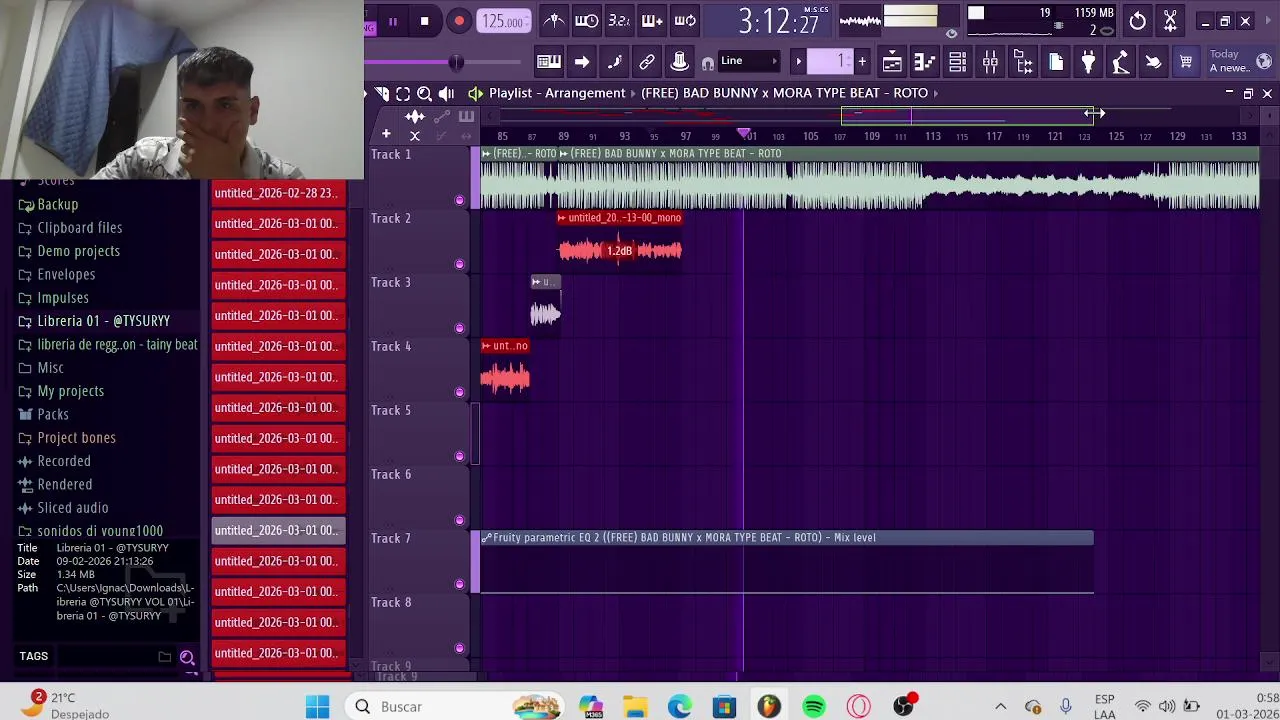Mute Track 5 using its switch
1280x720 pixels.
(459, 456)
